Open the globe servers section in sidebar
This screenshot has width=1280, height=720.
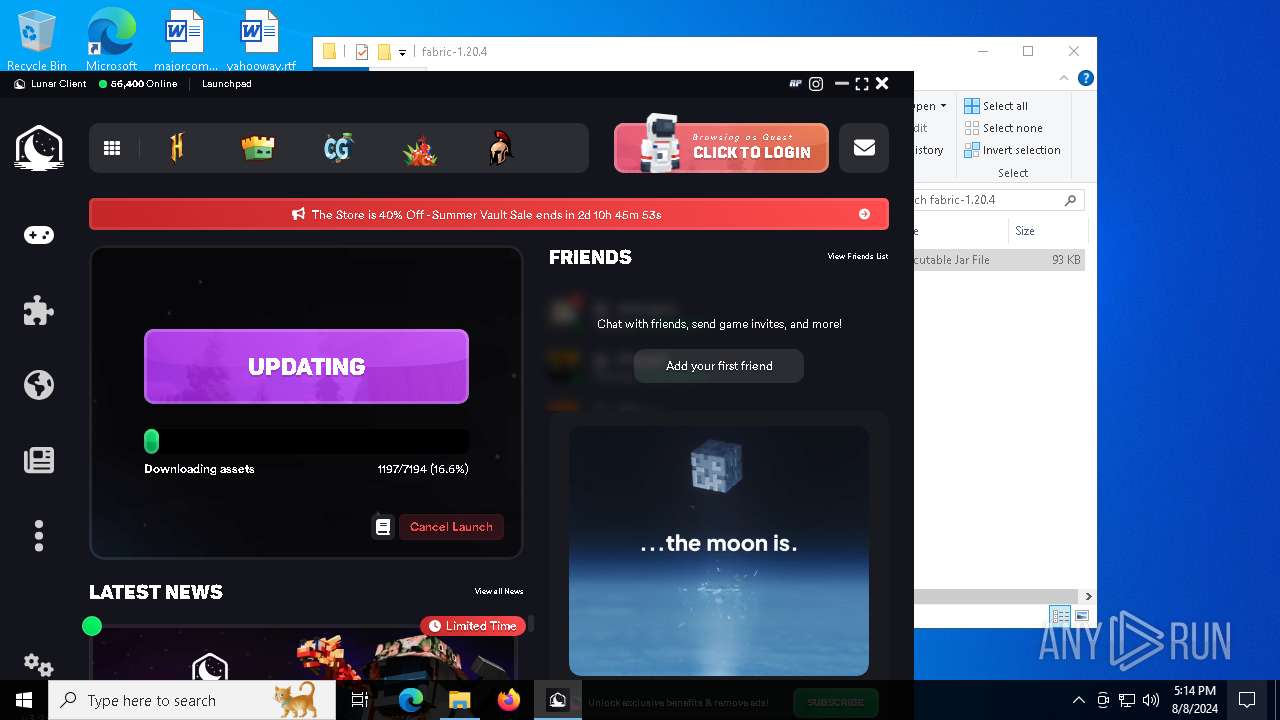pyautogui.click(x=39, y=385)
